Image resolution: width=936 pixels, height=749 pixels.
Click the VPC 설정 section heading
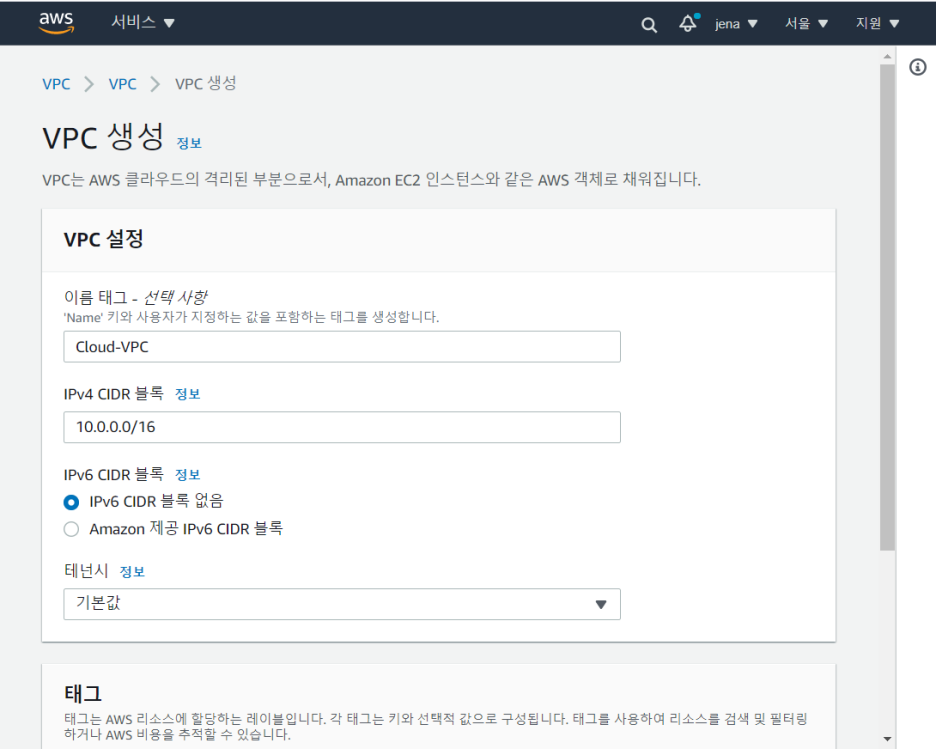(x=103, y=239)
